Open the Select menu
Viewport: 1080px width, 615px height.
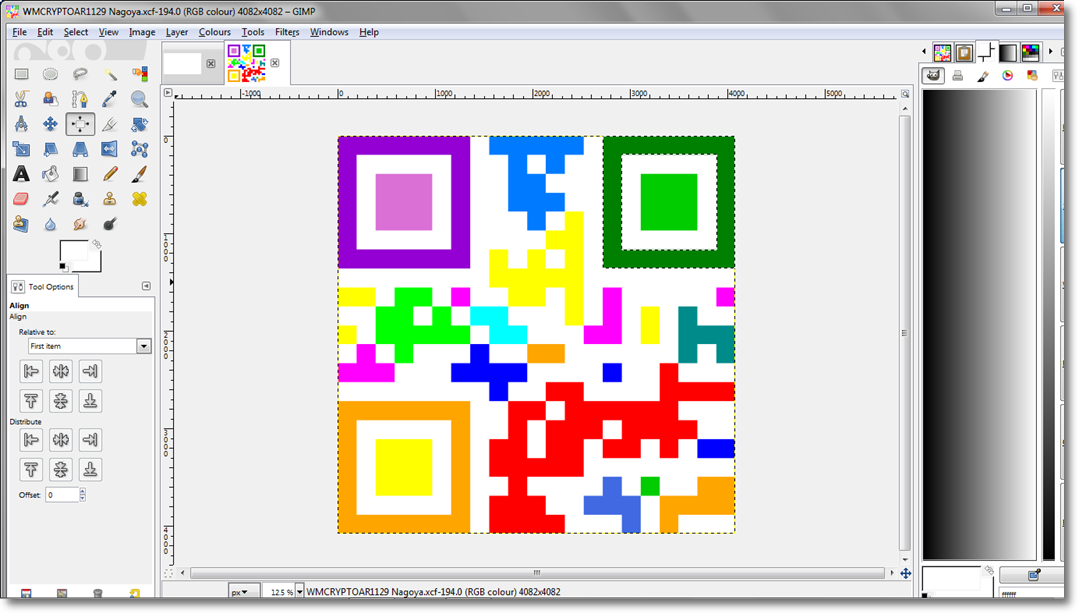76,32
